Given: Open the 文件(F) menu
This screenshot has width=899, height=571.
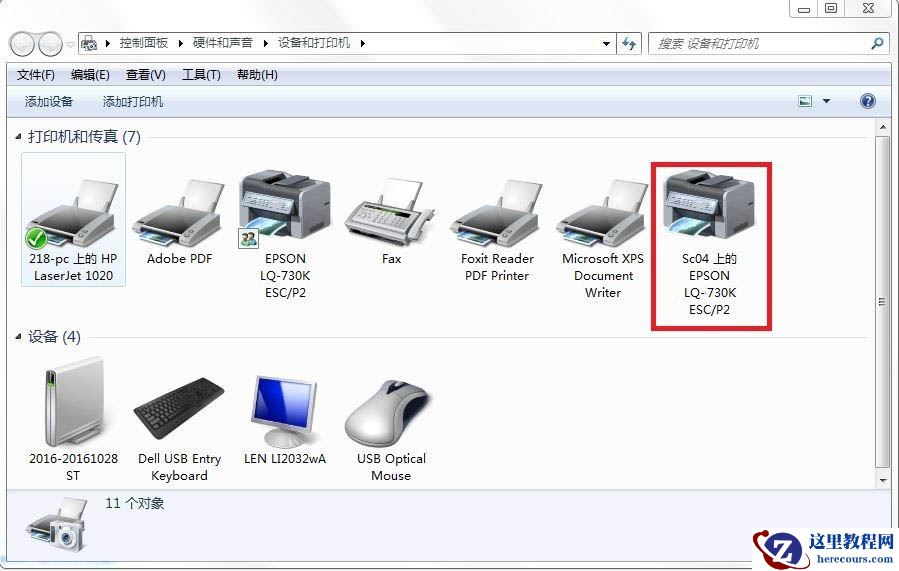Looking at the screenshot, I should [36, 75].
